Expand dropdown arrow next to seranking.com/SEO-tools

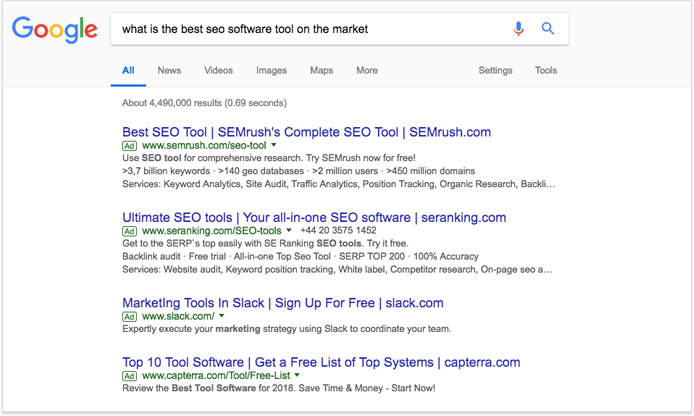[x=289, y=230]
